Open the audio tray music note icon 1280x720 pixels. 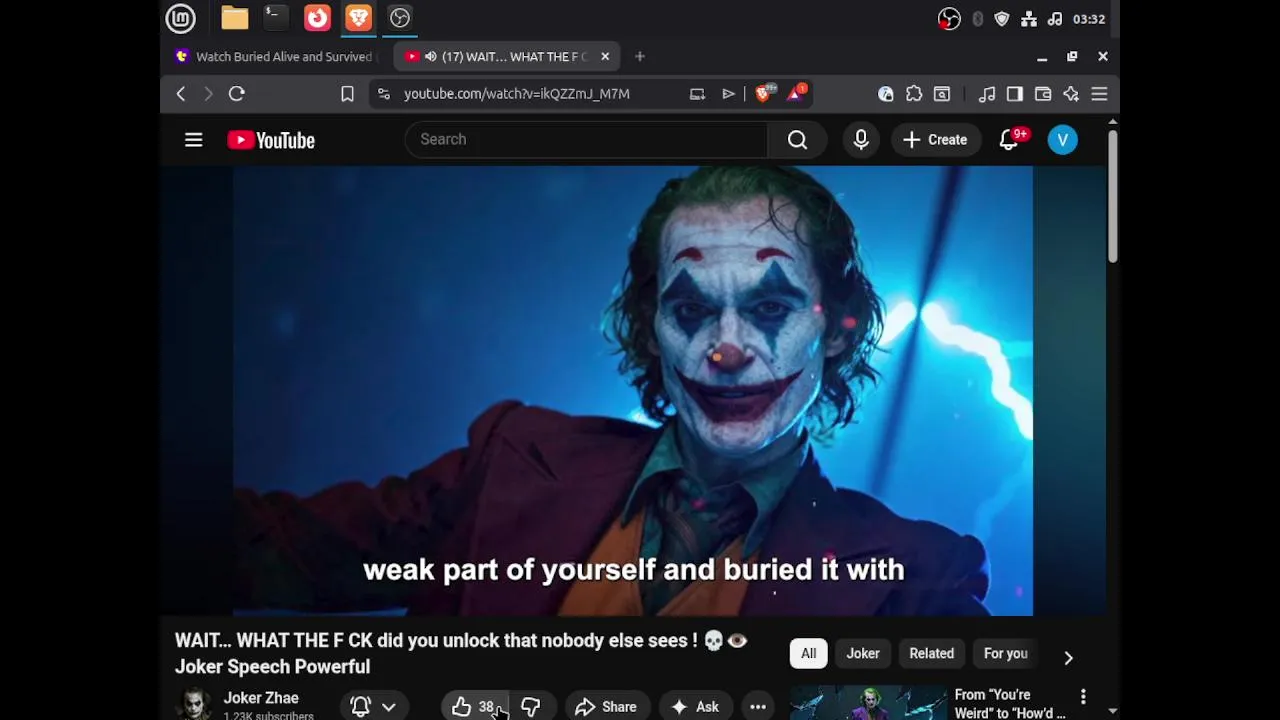(x=1055, y=19)
